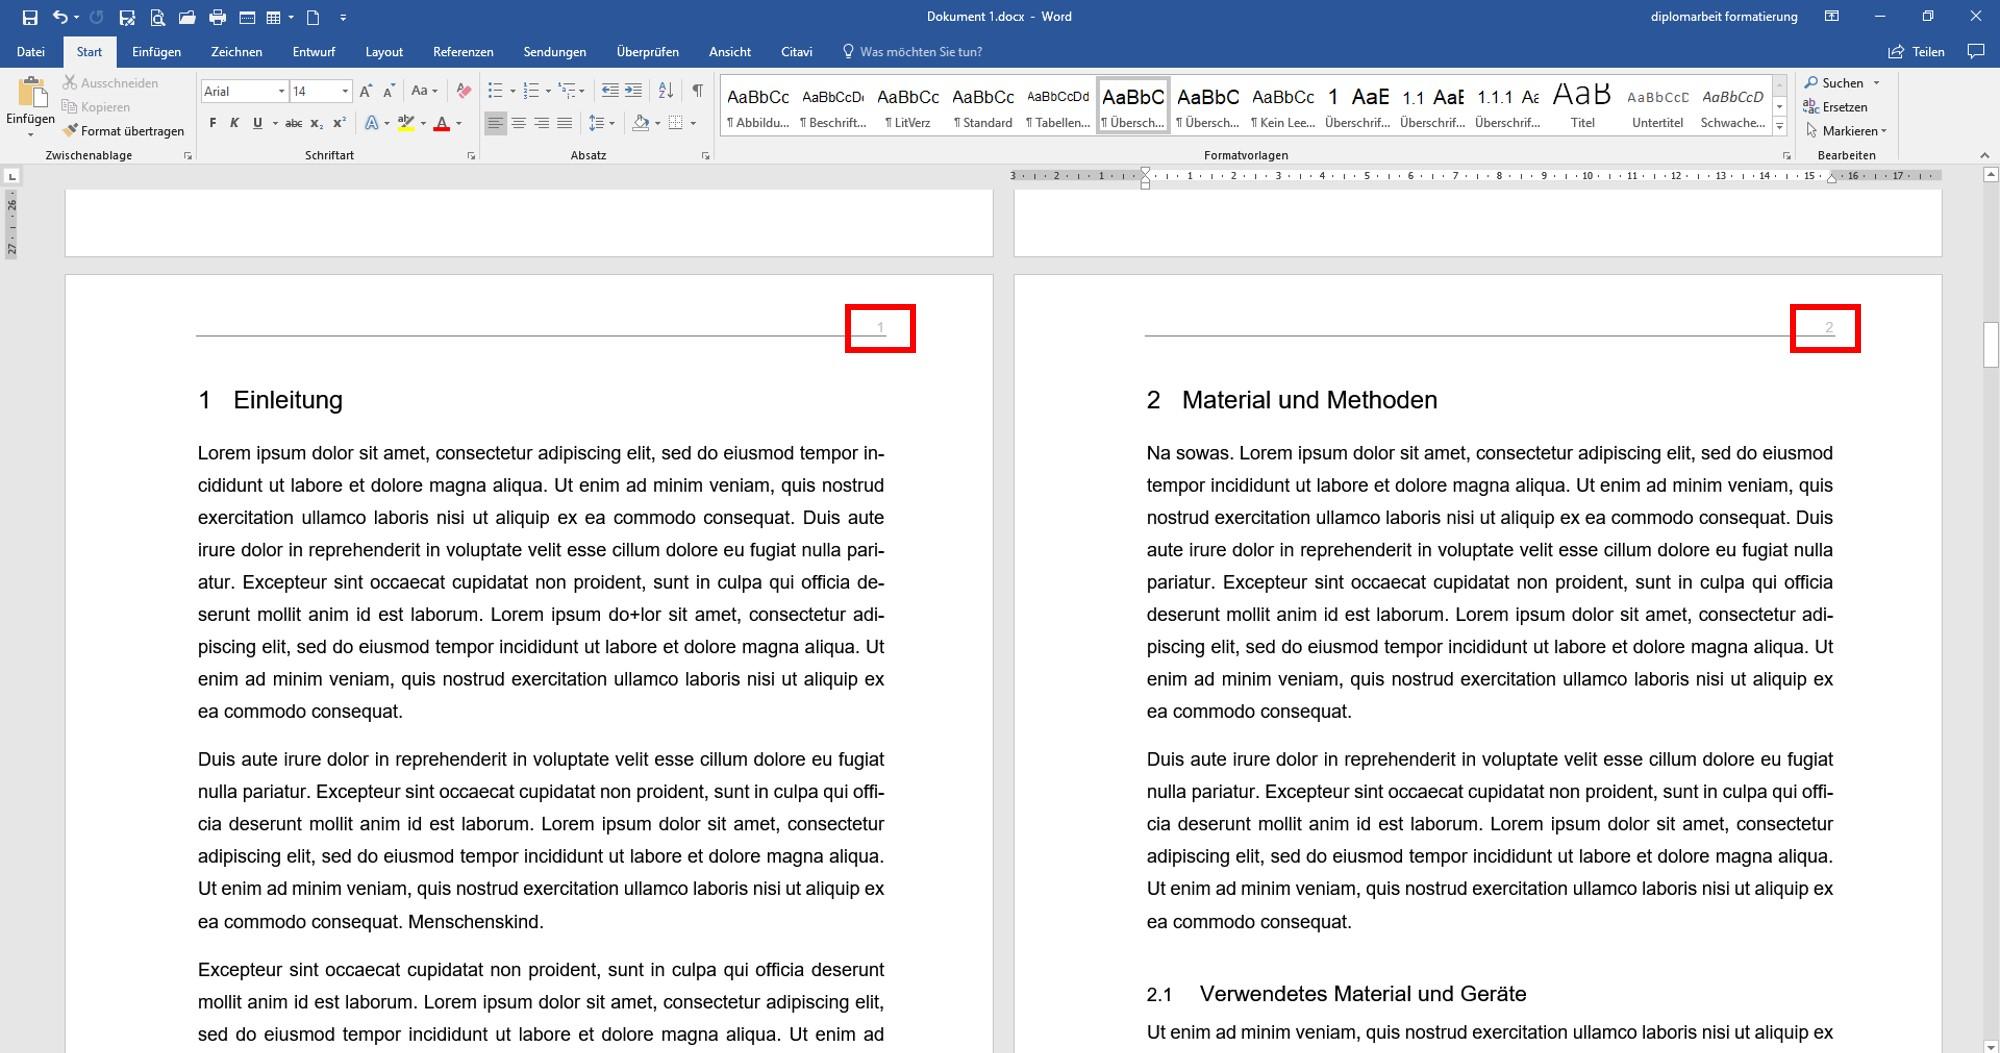Sort the selection alphabetically
This screenshot has height=1053, width=2000.
pos(666,91)
